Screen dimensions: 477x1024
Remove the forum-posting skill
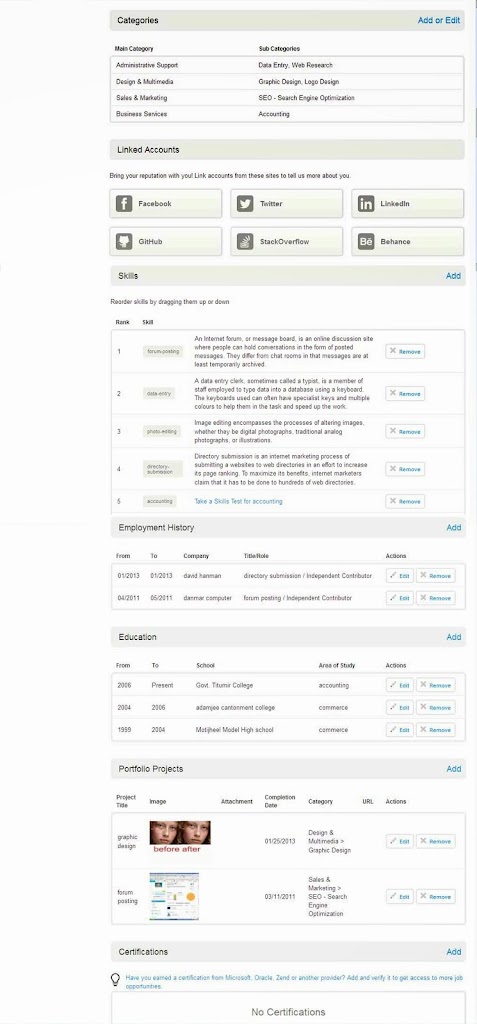click(405, 351)
